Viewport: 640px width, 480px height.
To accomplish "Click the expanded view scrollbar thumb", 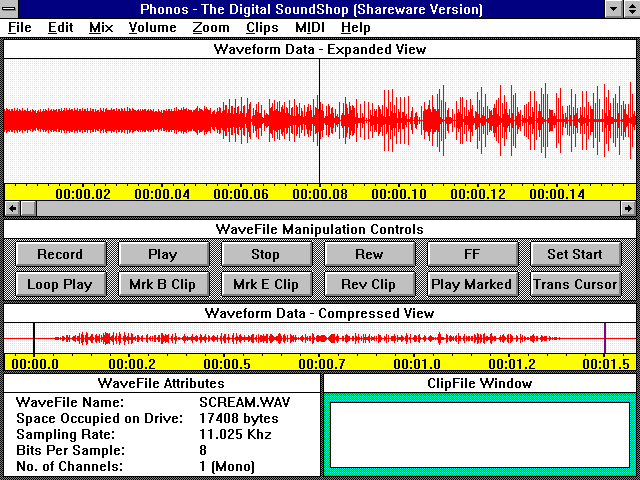I will click(28, 208).
